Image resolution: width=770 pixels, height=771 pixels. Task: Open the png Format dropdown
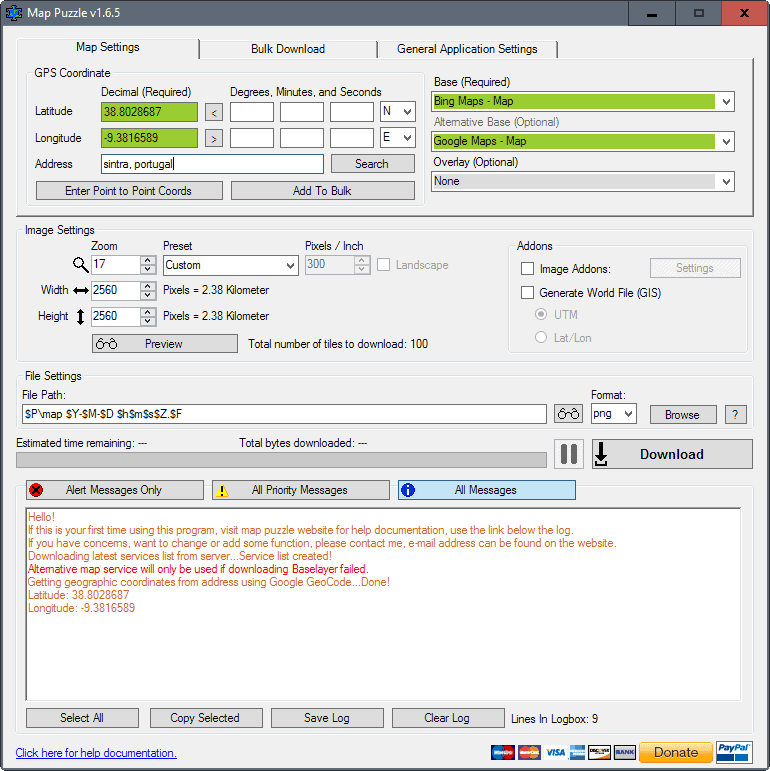pos(613,414)
